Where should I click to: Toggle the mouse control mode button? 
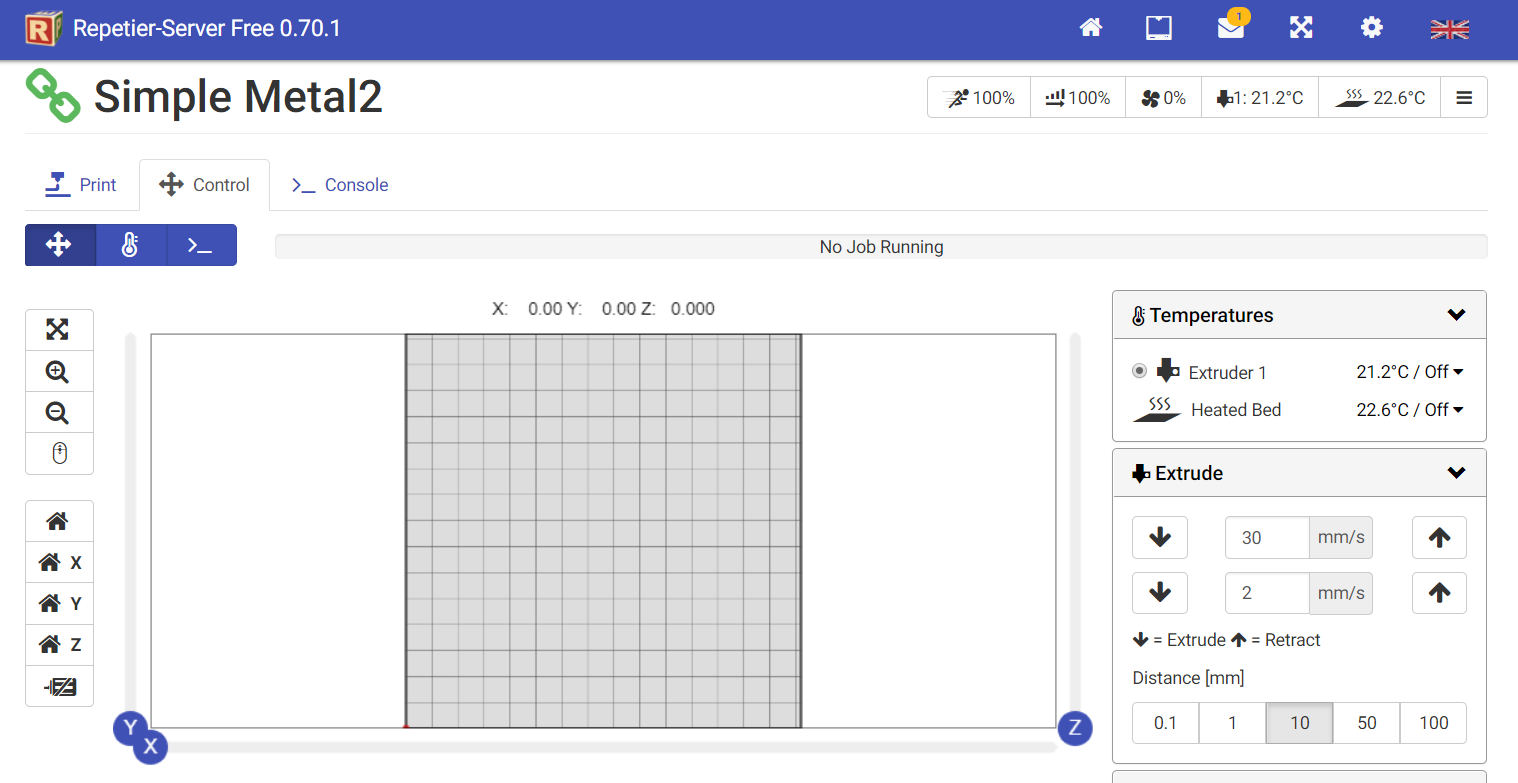pyautogui.click(x=58, y=454)
